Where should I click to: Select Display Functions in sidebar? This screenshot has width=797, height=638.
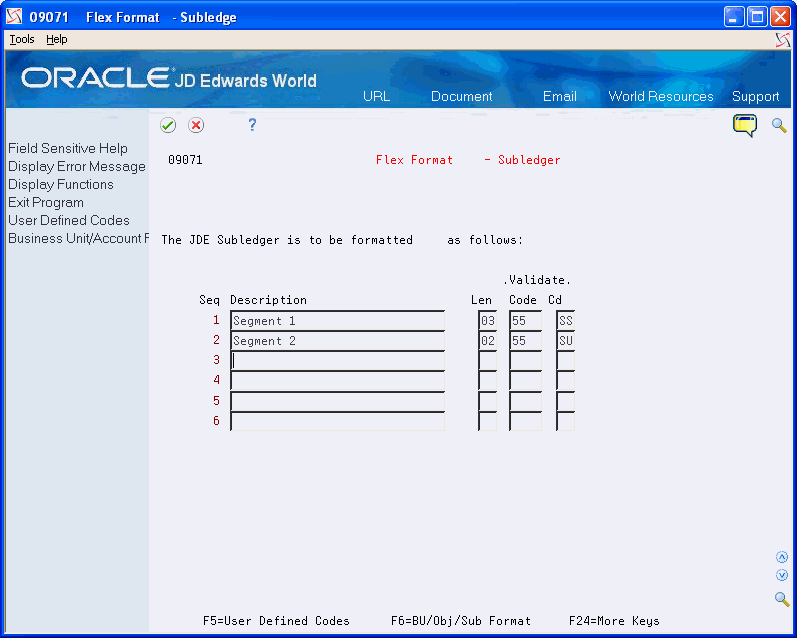coord(60,185)
